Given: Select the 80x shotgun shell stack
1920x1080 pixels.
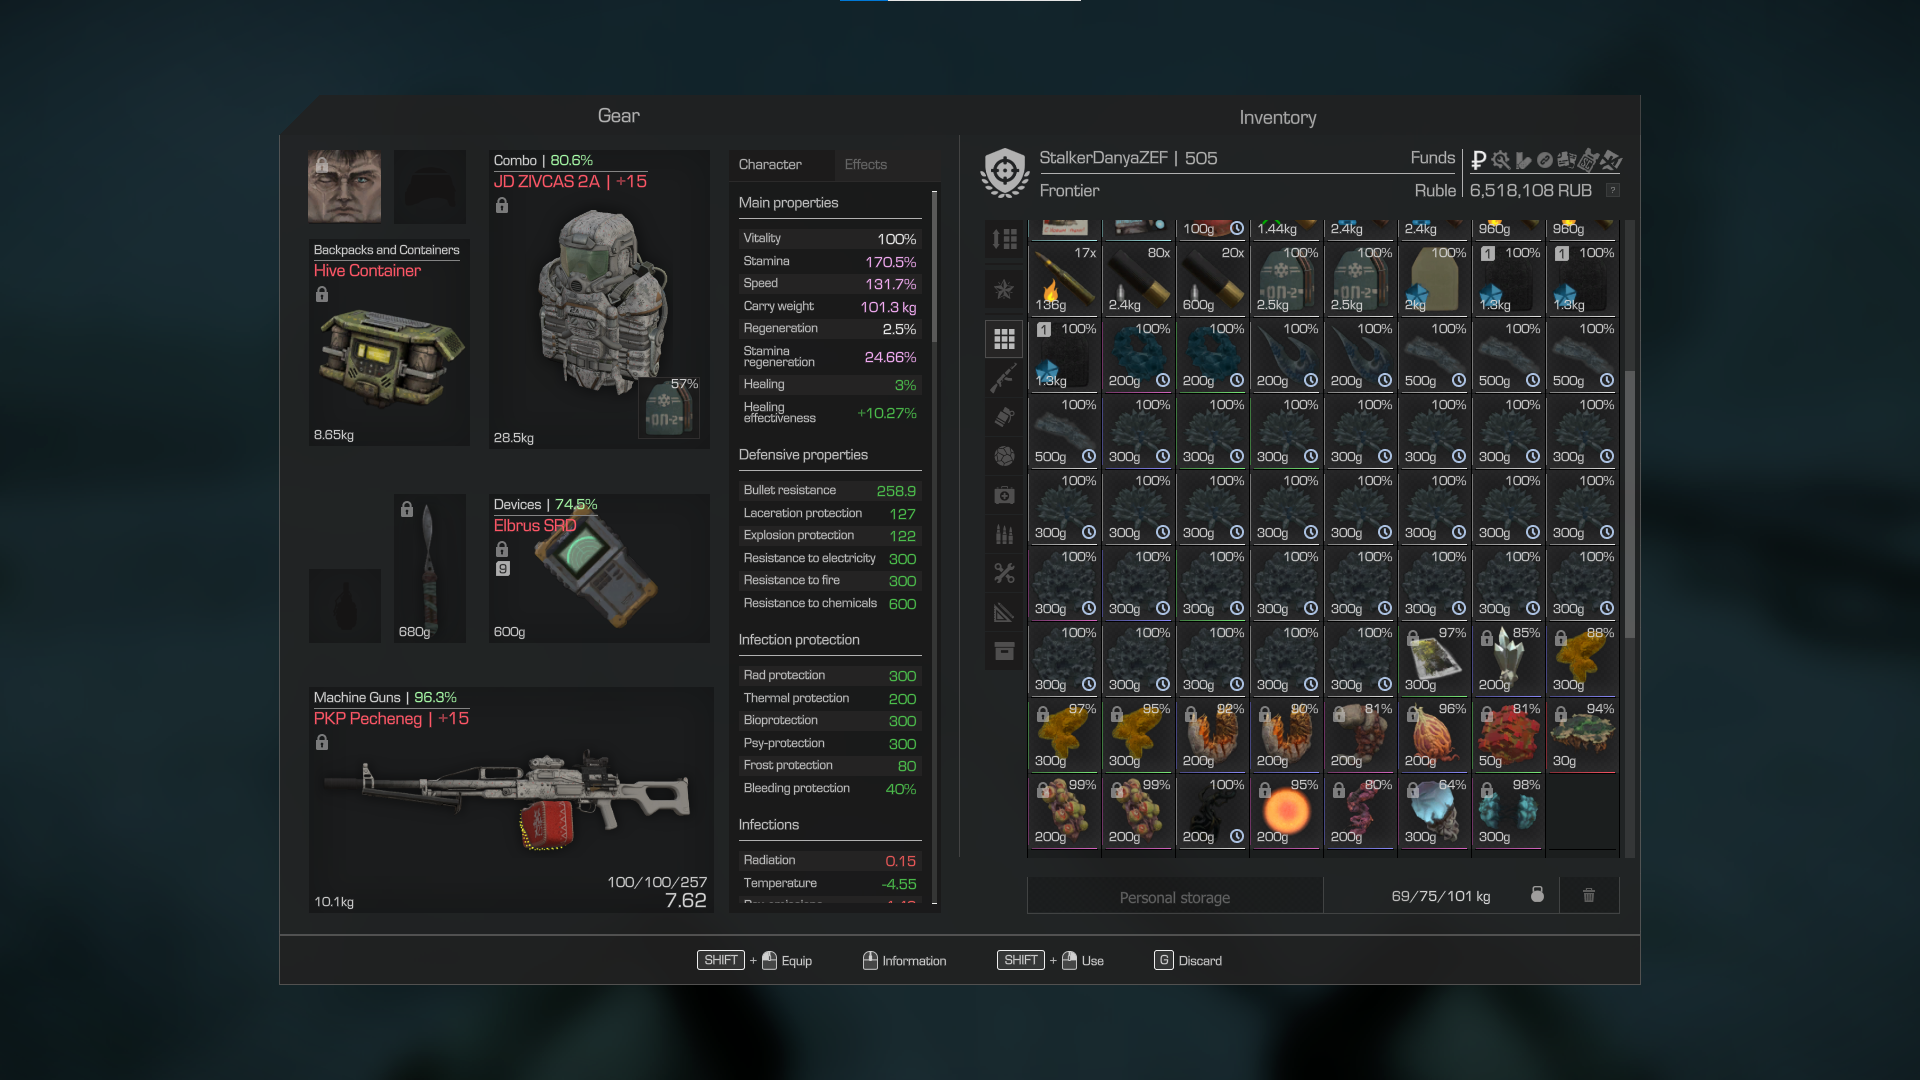Looking at the screenshot, I should (1138, 279).
